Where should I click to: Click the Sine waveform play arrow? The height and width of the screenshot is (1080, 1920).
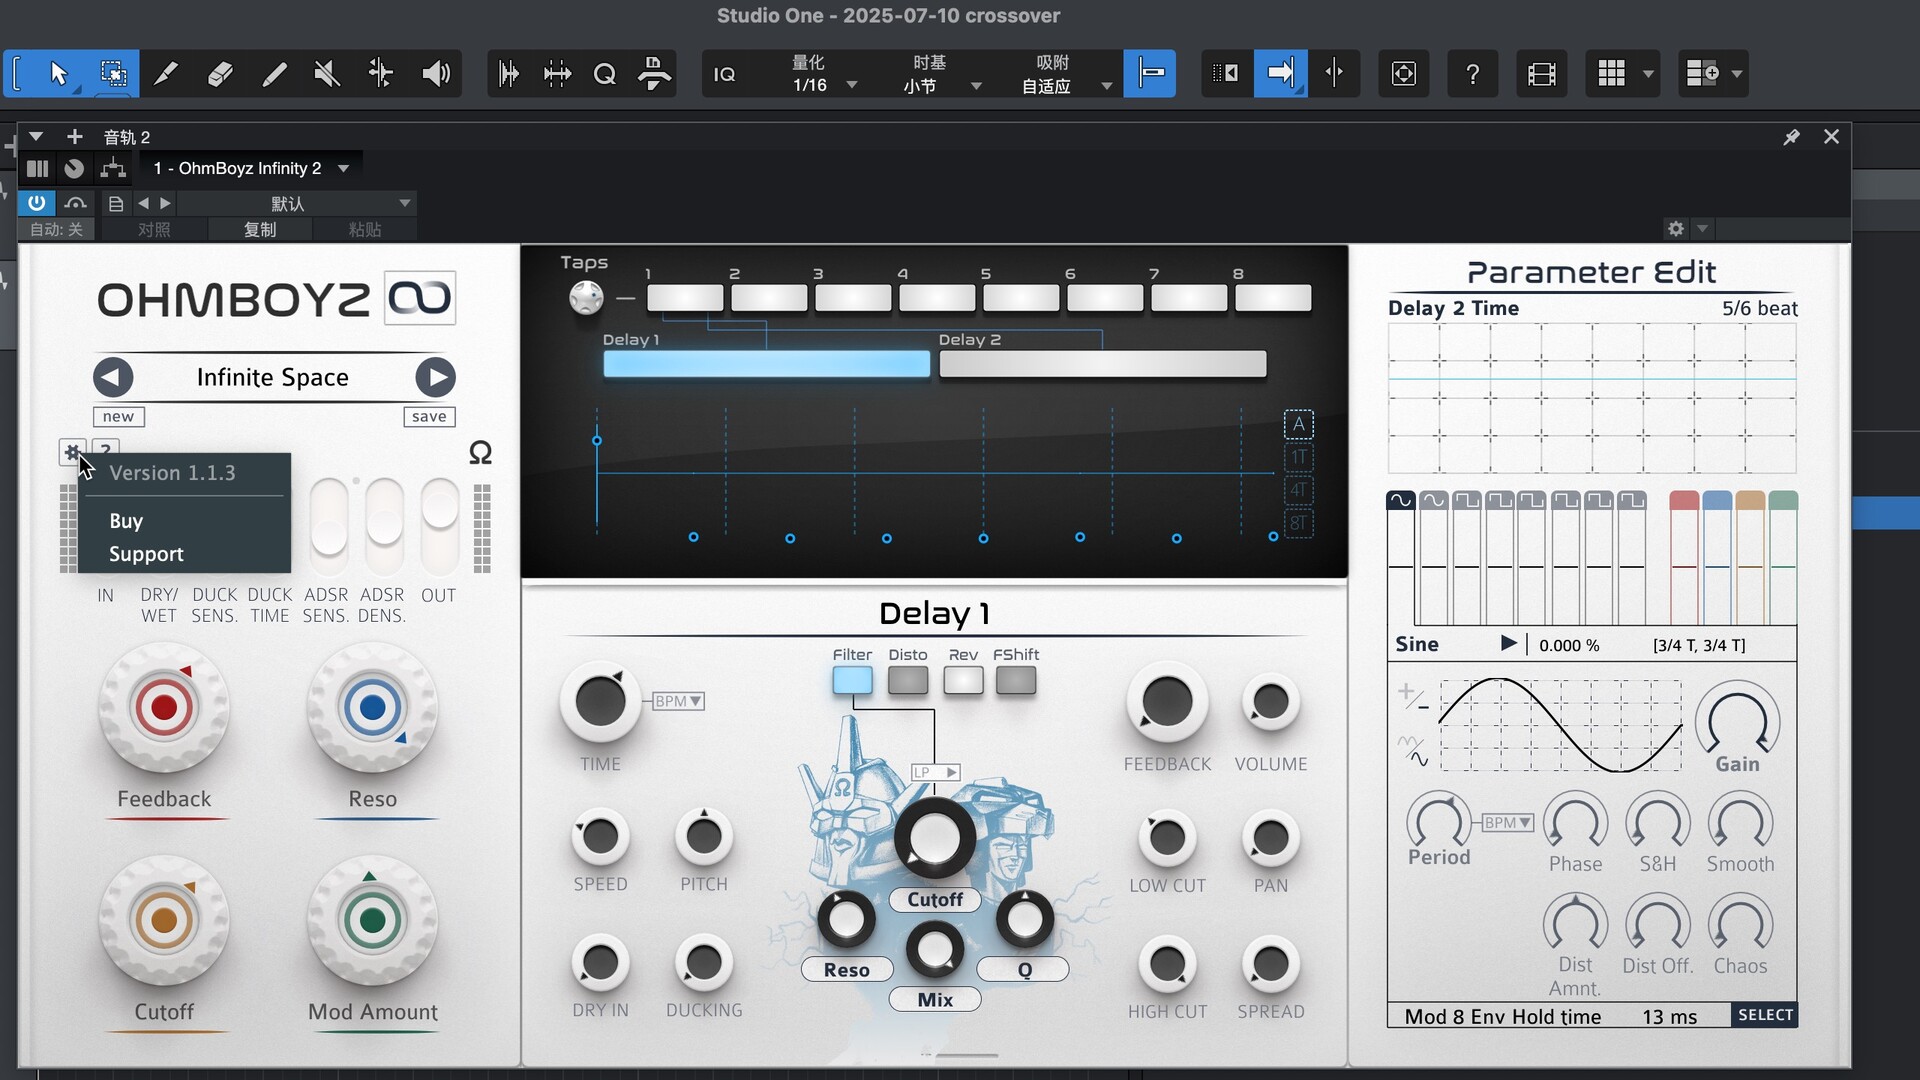(x=1508, y=644)
